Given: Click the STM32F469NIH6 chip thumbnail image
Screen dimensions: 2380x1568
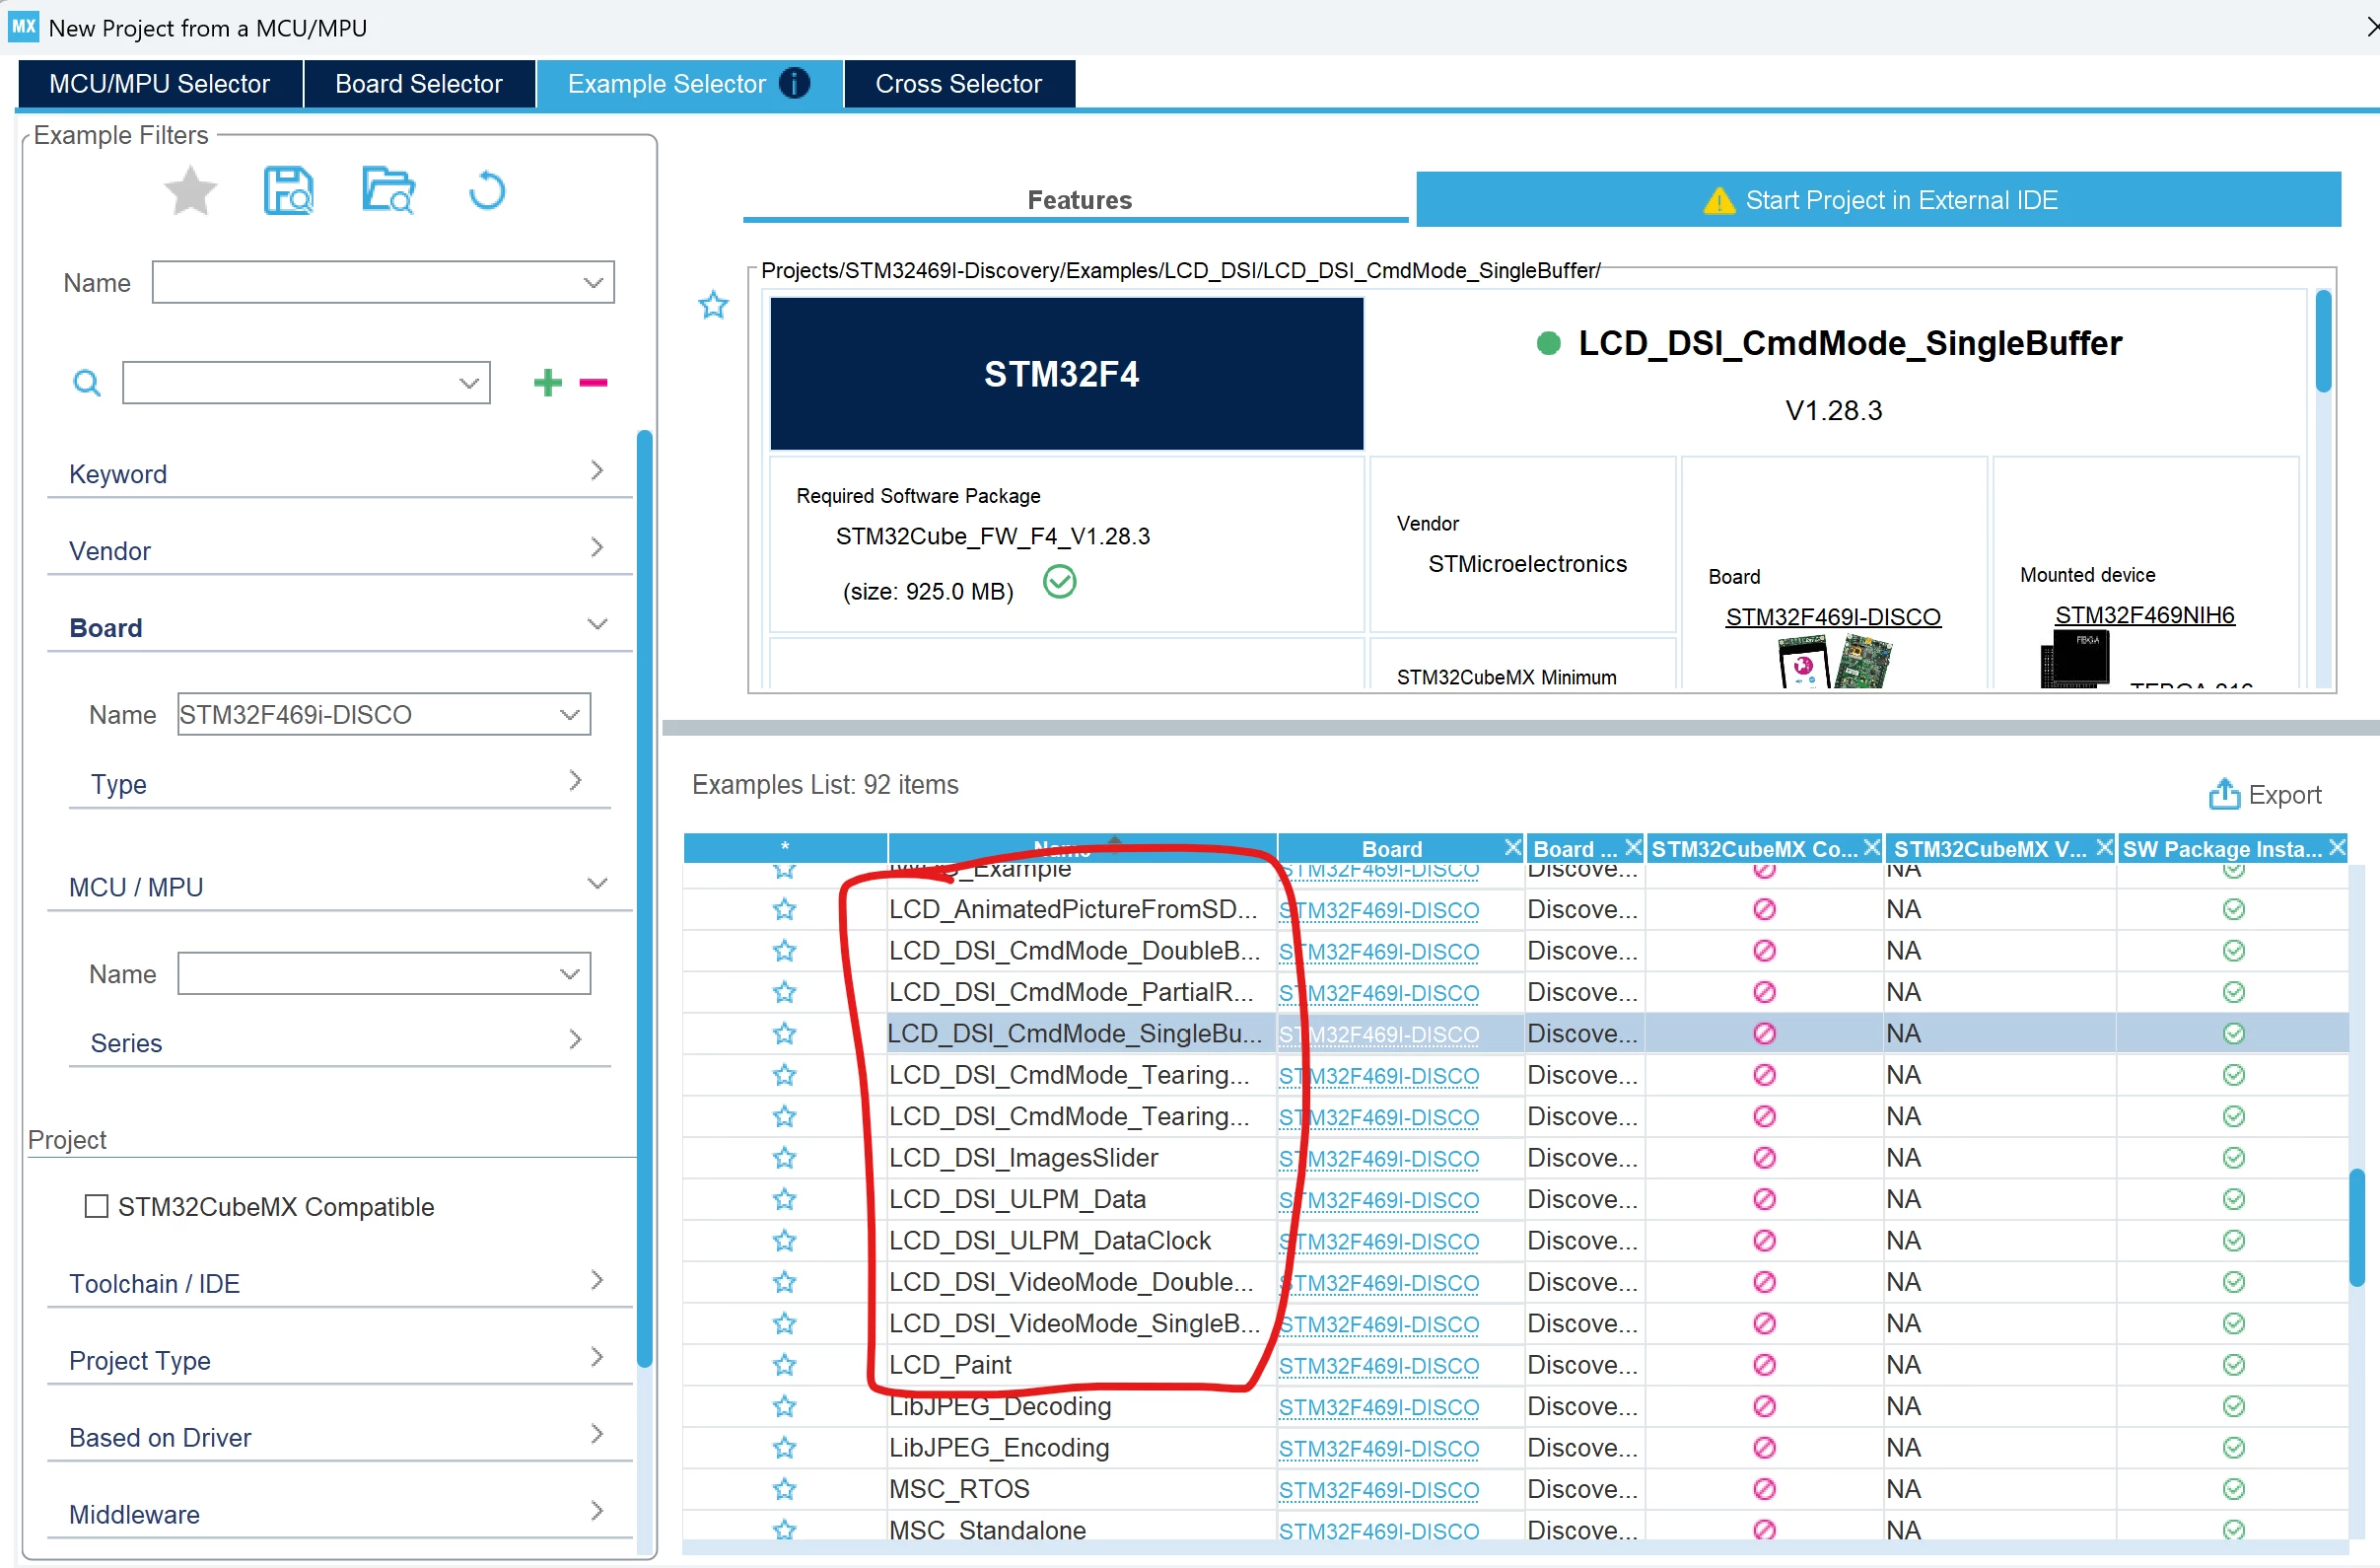Looking at the screenshot, I should (2075, 659).
